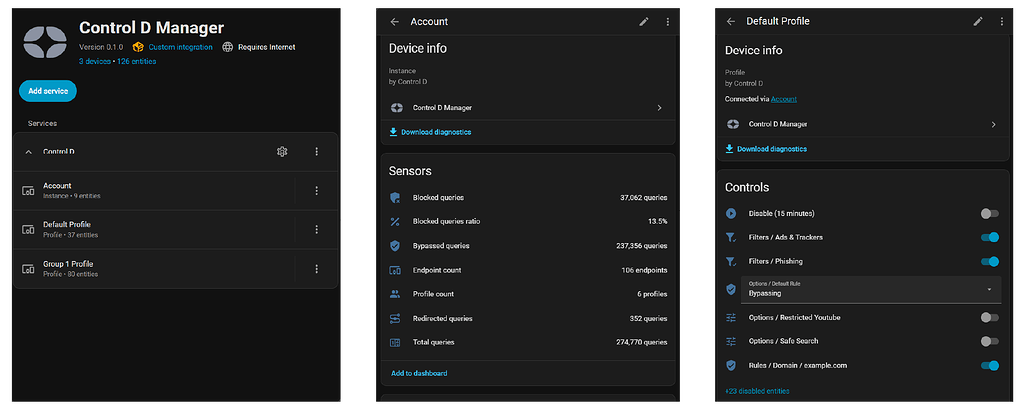Follow the Connected via Account link

click(x=784, y=99)
